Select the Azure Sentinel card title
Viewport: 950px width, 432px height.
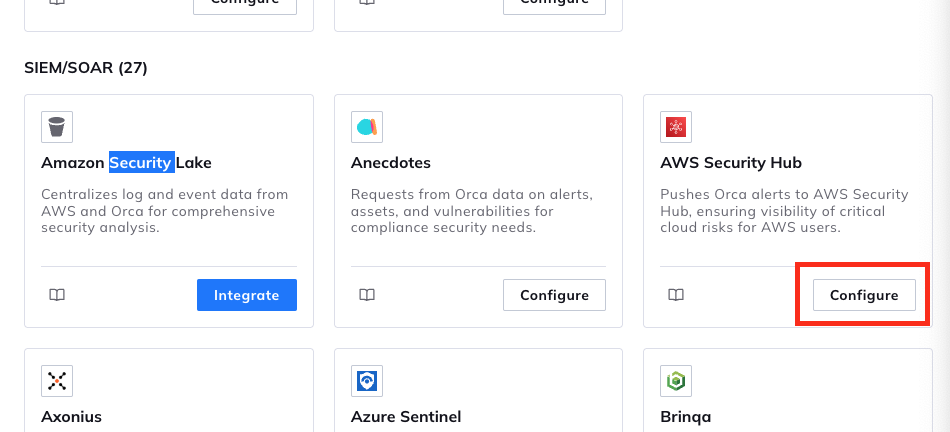[x=406, y=417]
